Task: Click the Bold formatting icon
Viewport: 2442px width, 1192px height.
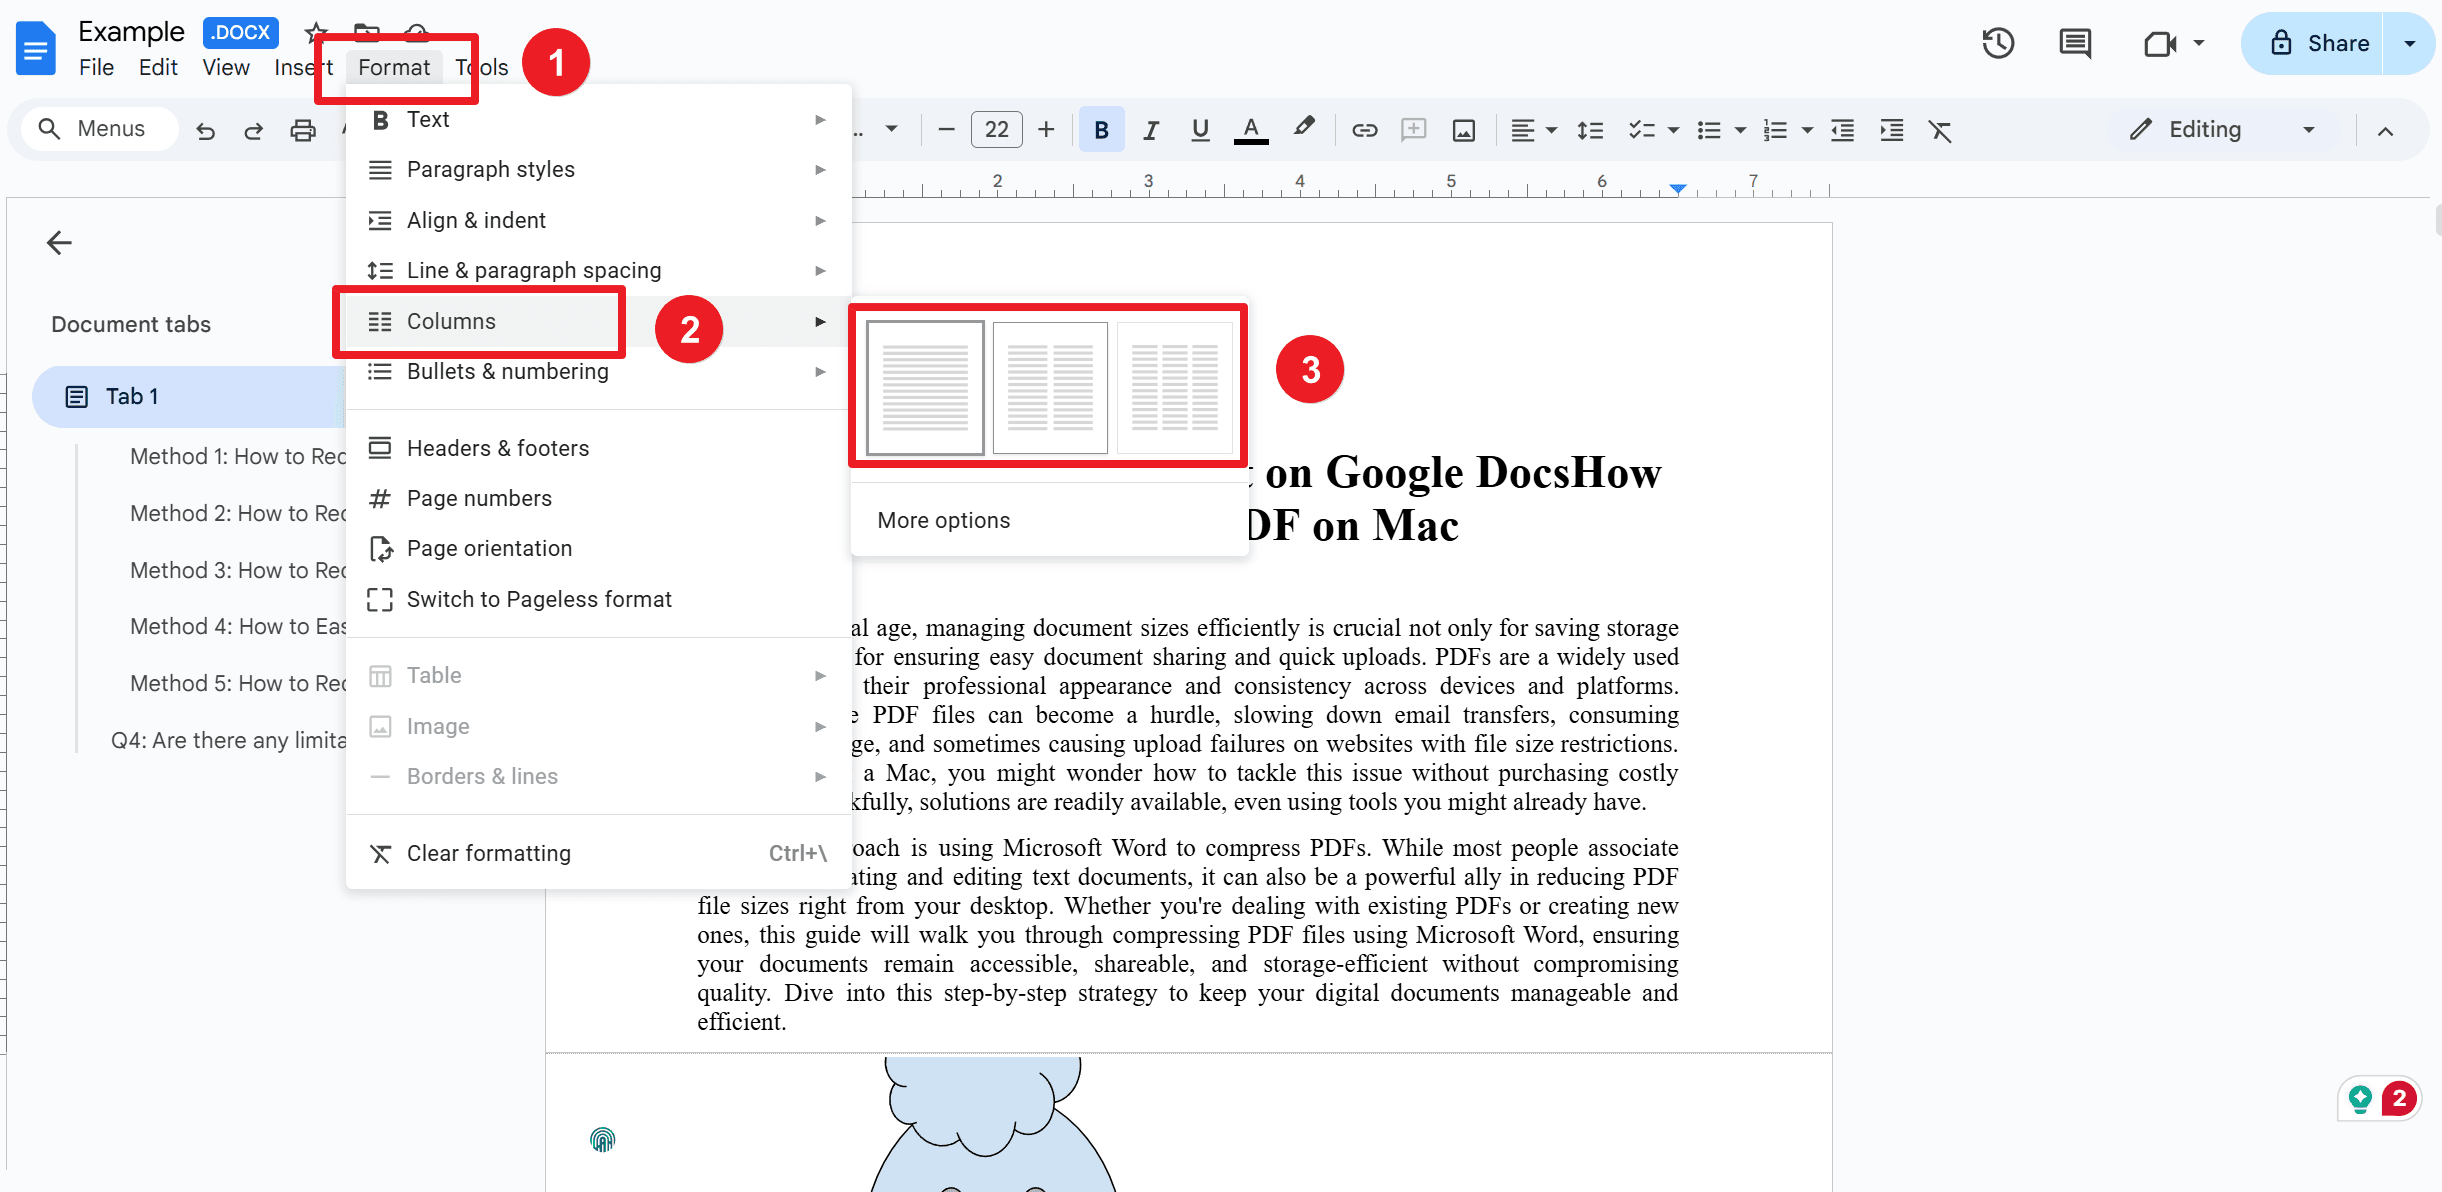Action: (x=1100, y=129)
